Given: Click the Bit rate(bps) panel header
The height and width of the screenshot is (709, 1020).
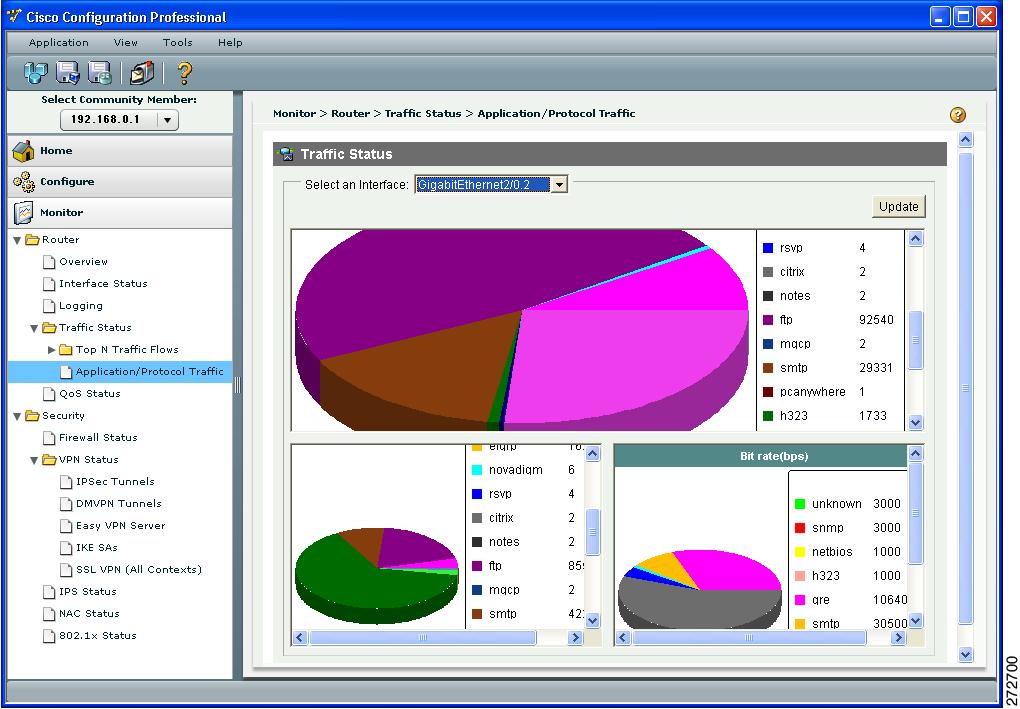Looking at the screenshot, I should (760, 456).
